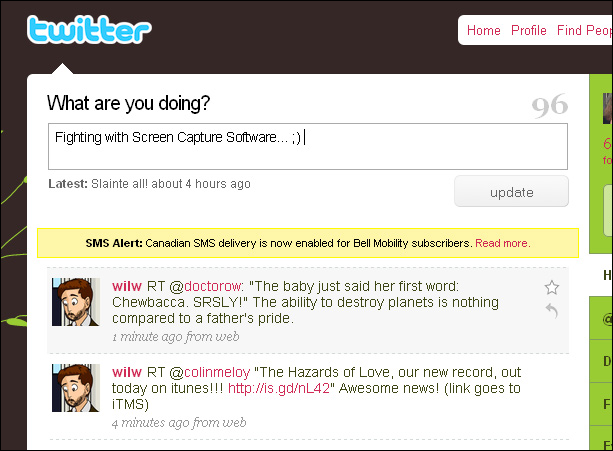Click the Twitter logo
The image size is (613, 451).
pyautogui.click(x=89, y=29)
